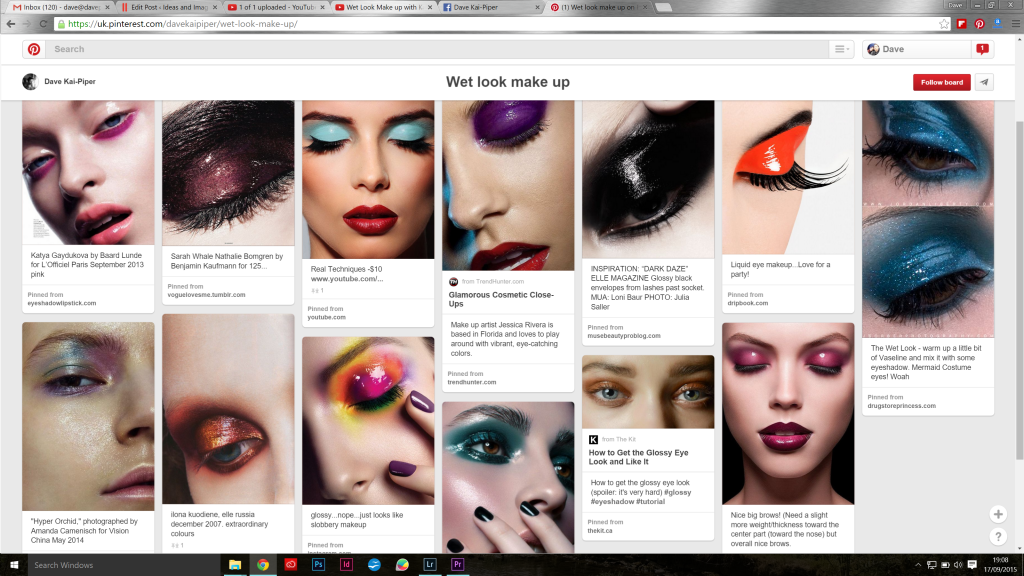
Task: Click the Follow board button
Action: tap(942, 82)
